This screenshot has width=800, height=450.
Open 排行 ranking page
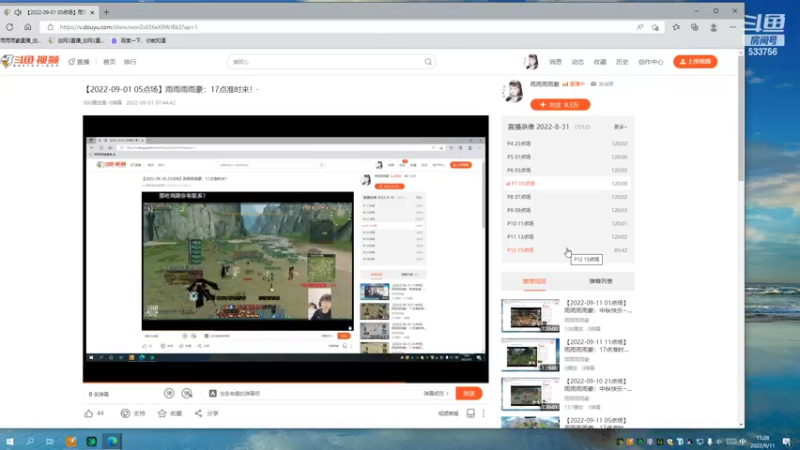130,62
